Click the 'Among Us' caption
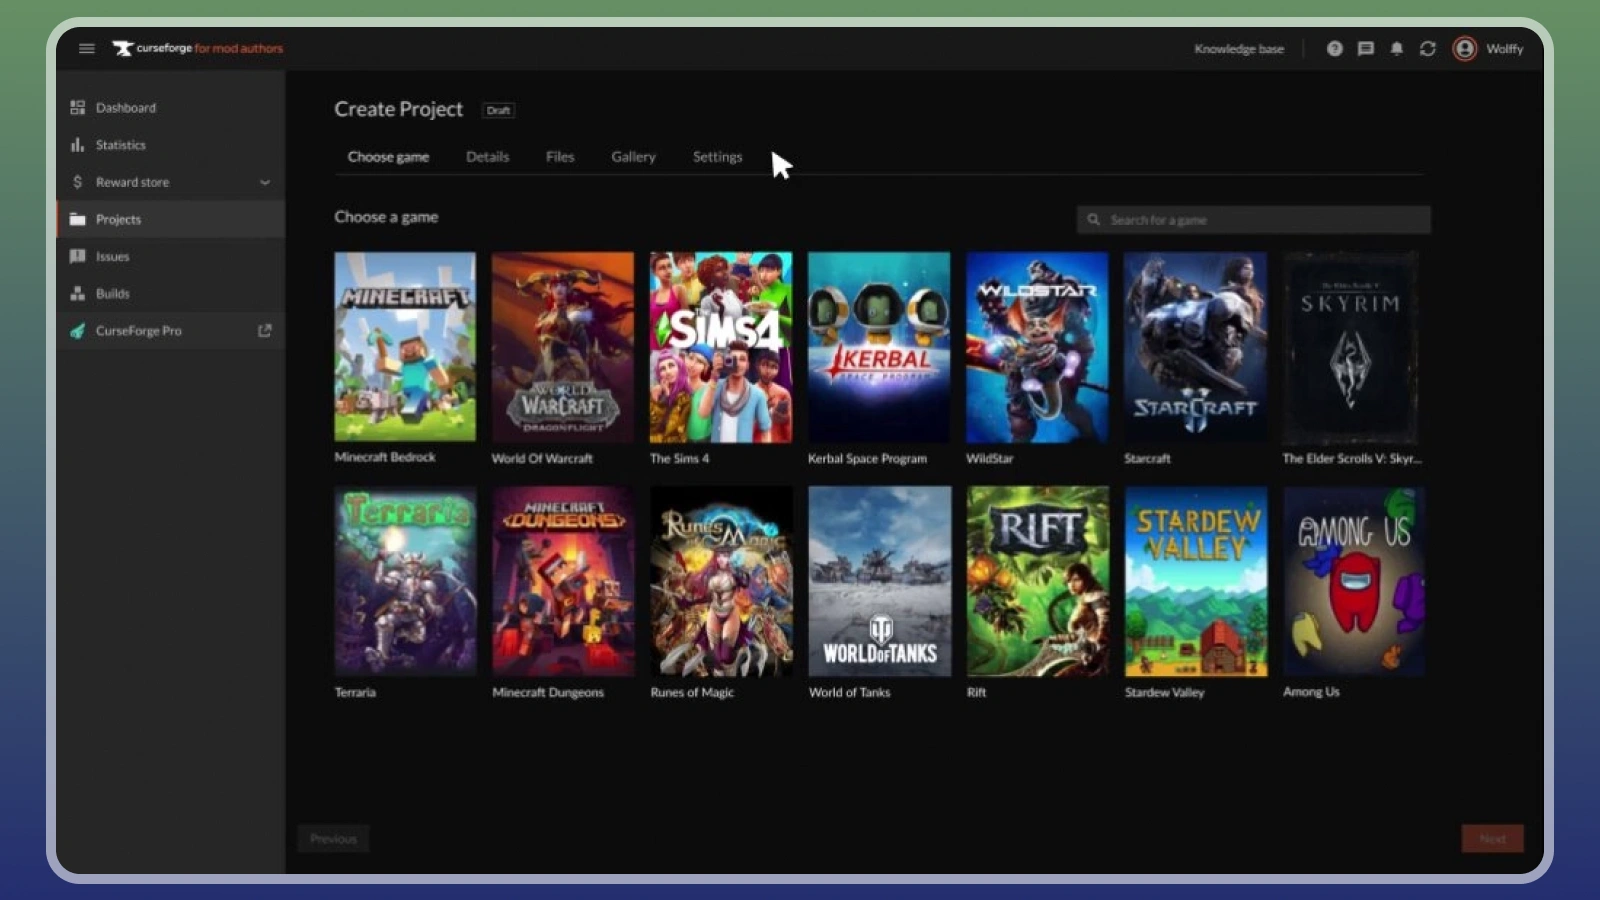Viewport: 1600px width, 900px height. tap(1311, 692)
